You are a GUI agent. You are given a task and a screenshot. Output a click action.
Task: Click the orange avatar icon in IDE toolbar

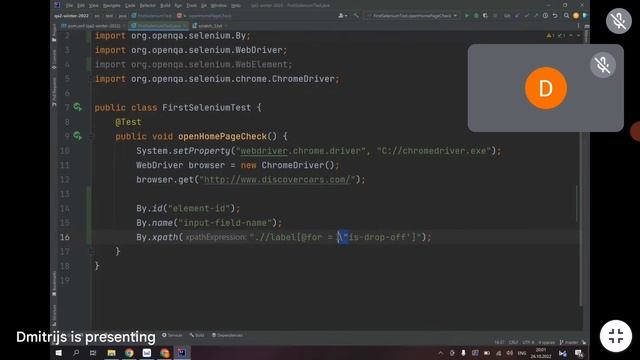[576, 16]
